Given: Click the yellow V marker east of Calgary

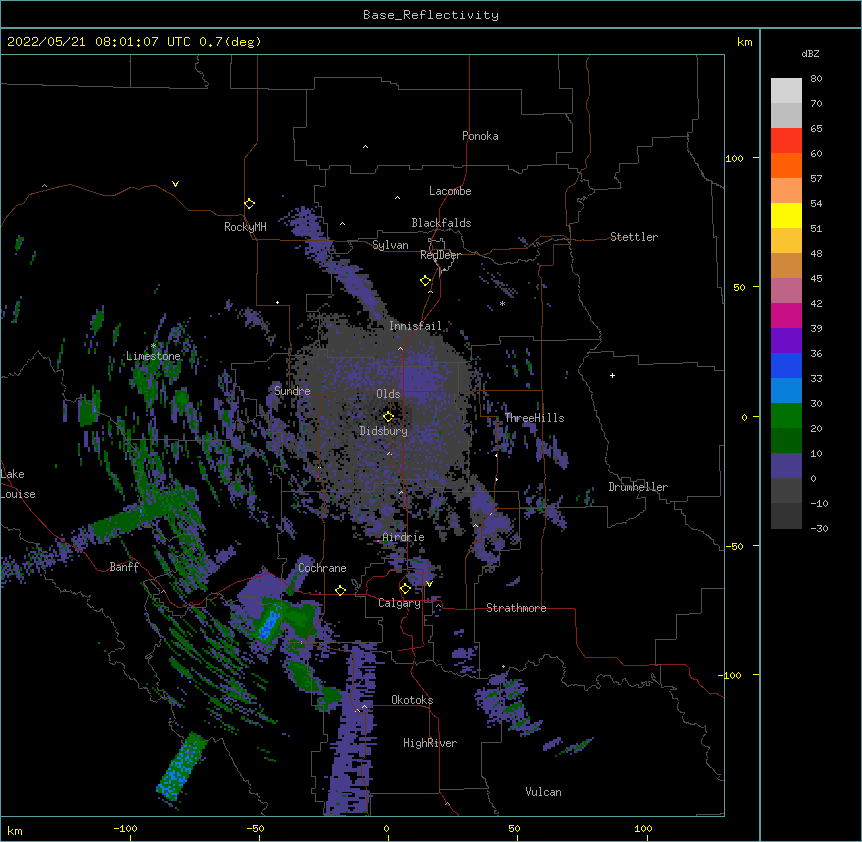Looking at the screenshot, I should click(429, 584).
